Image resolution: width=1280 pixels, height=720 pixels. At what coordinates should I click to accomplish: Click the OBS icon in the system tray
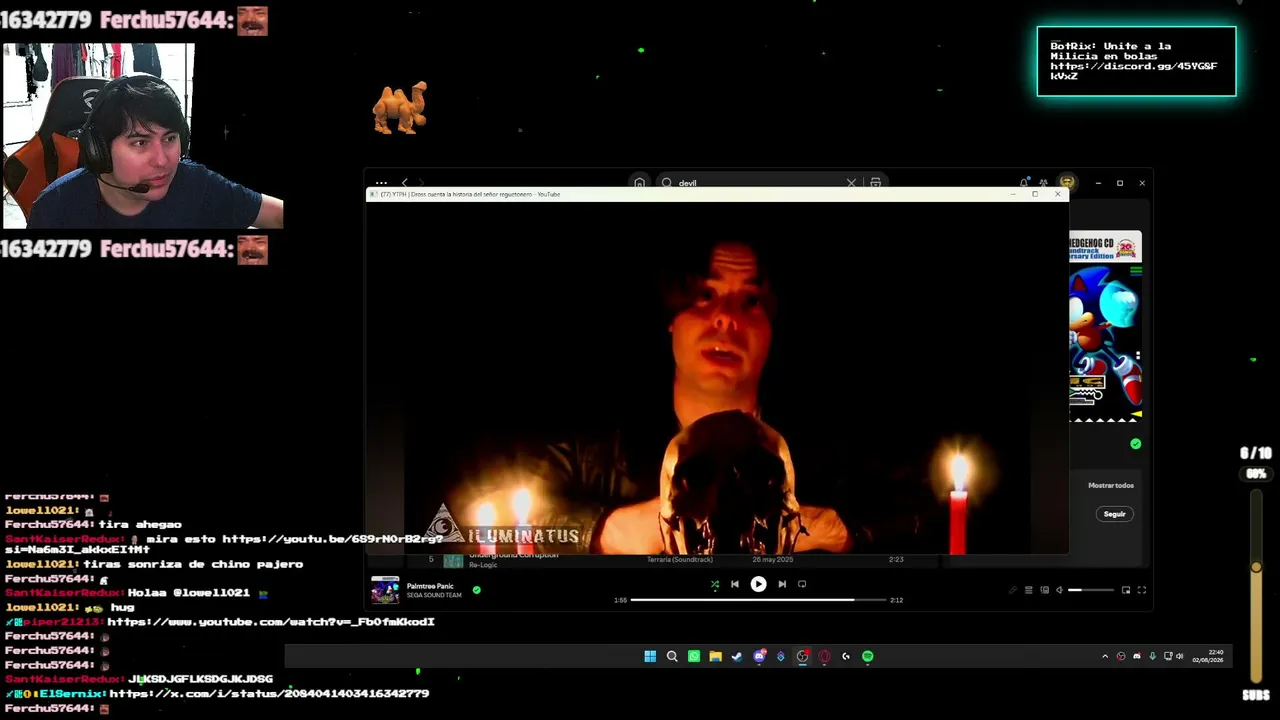pyautogui.click(x=1121, y=656)
